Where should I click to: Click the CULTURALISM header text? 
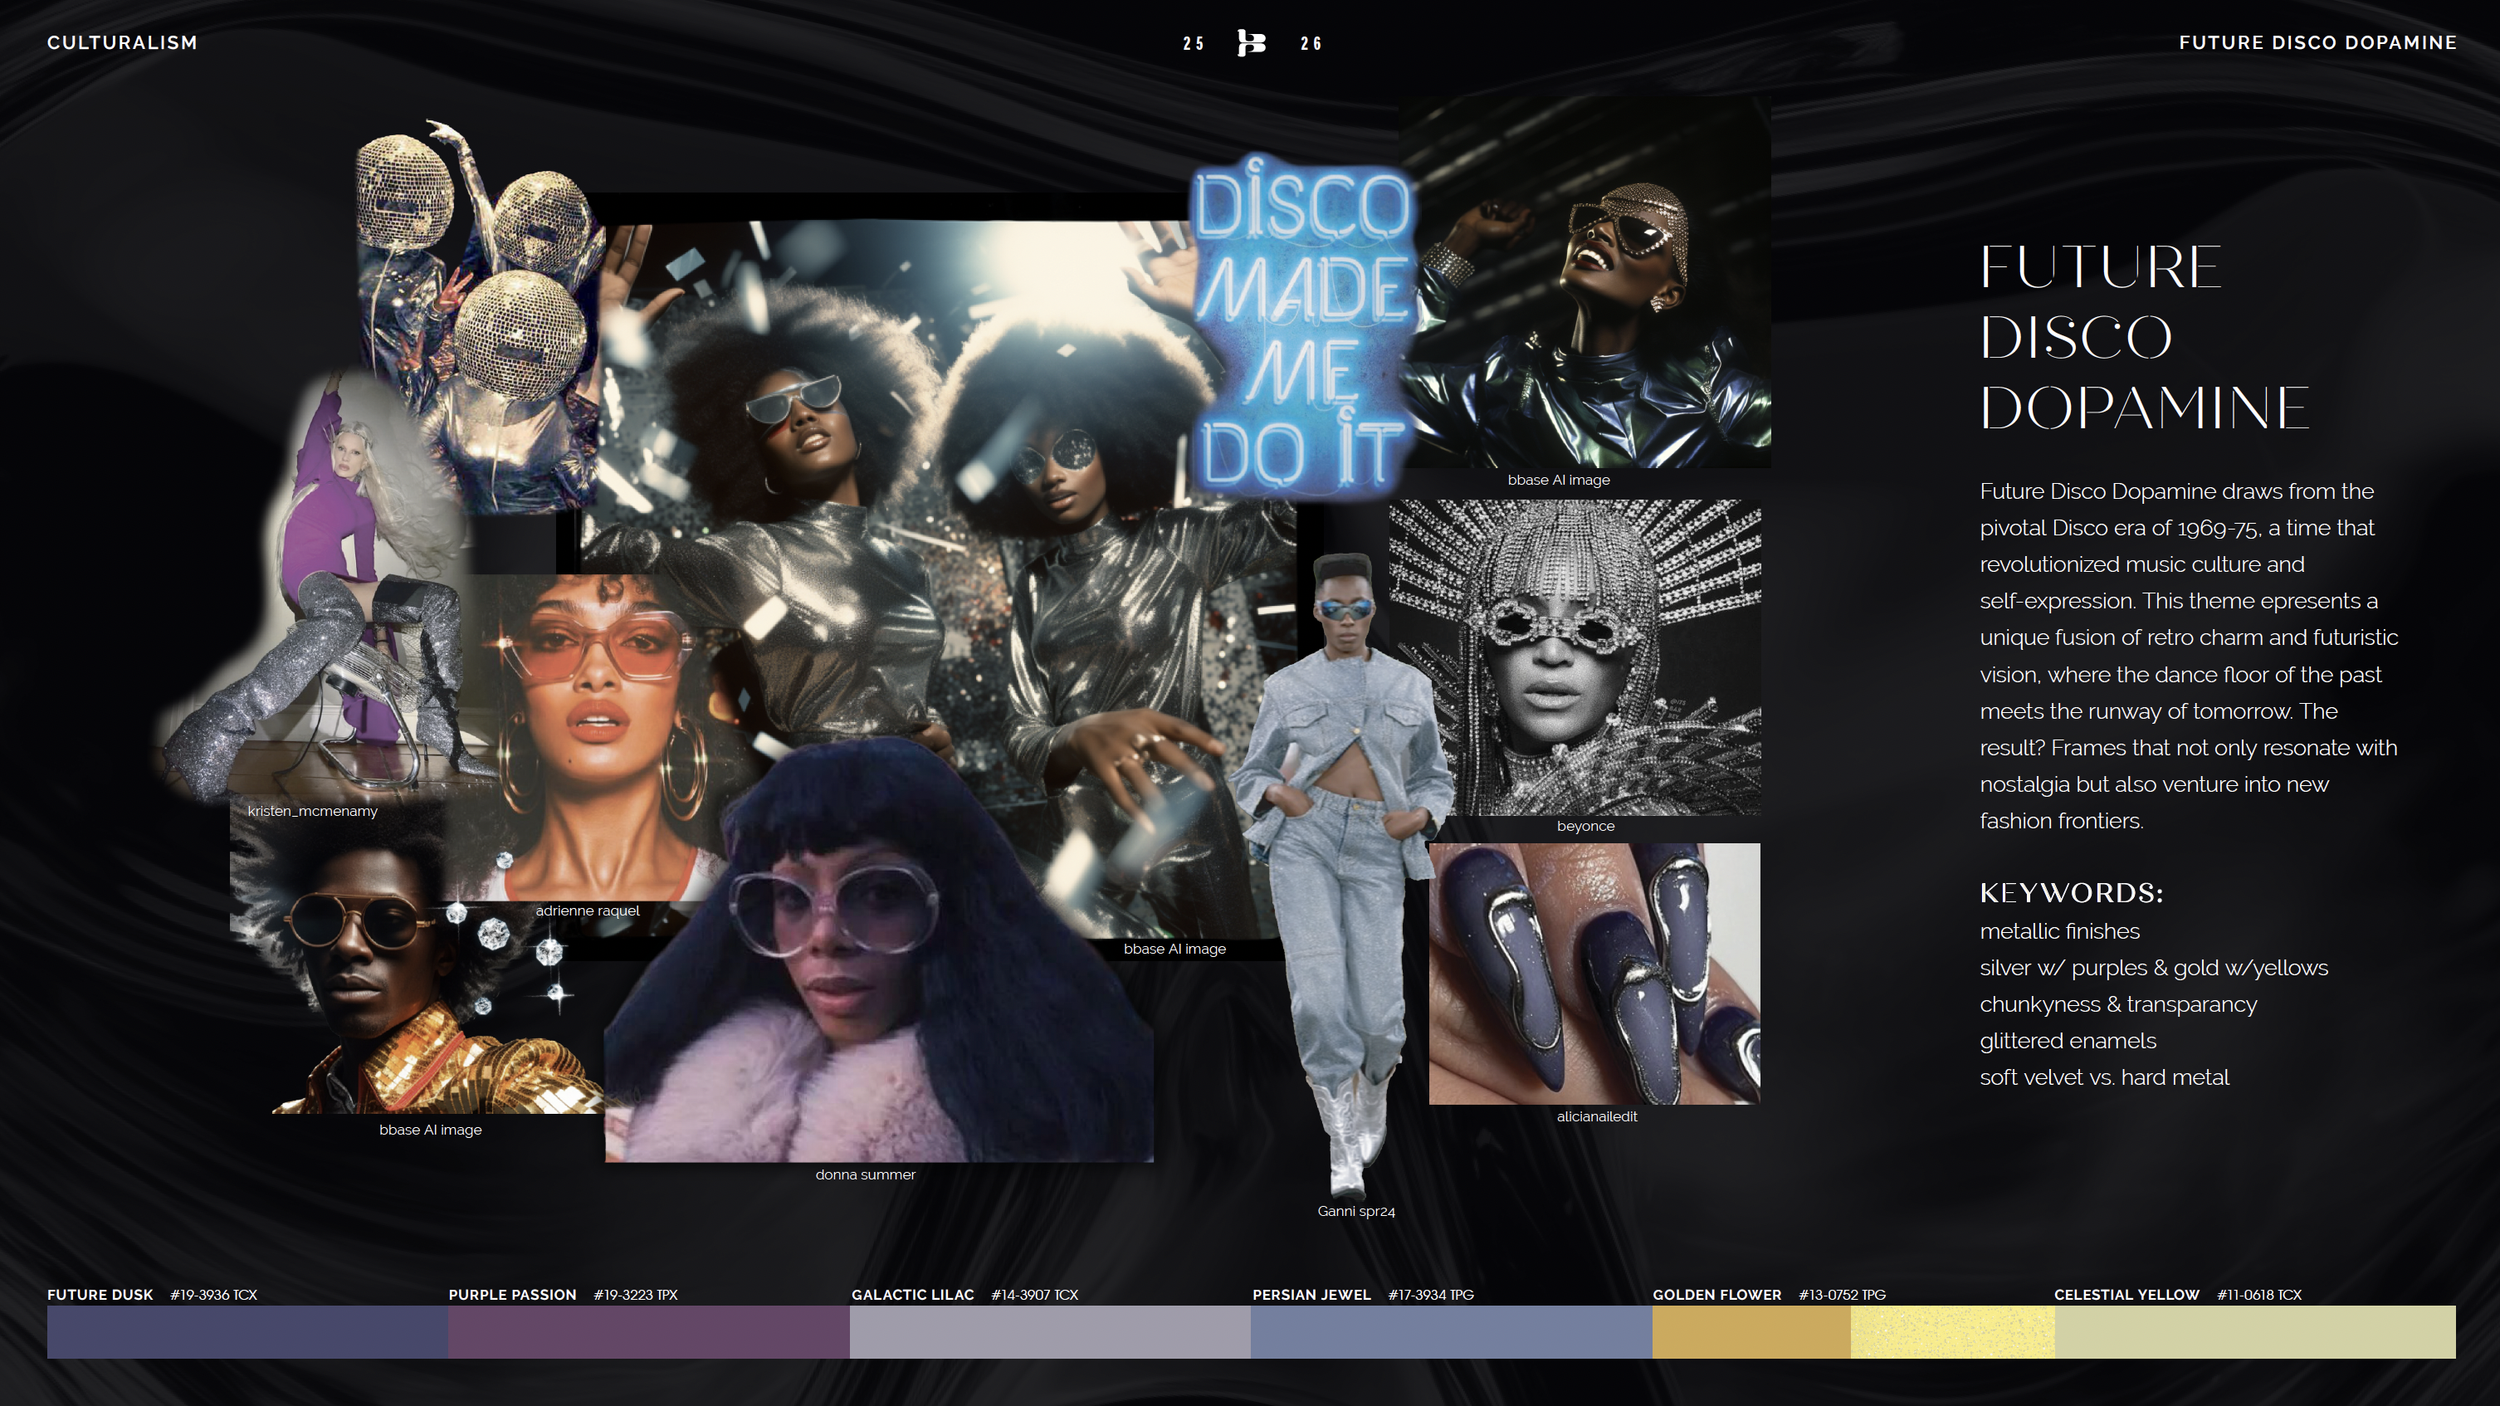point(122,43)
